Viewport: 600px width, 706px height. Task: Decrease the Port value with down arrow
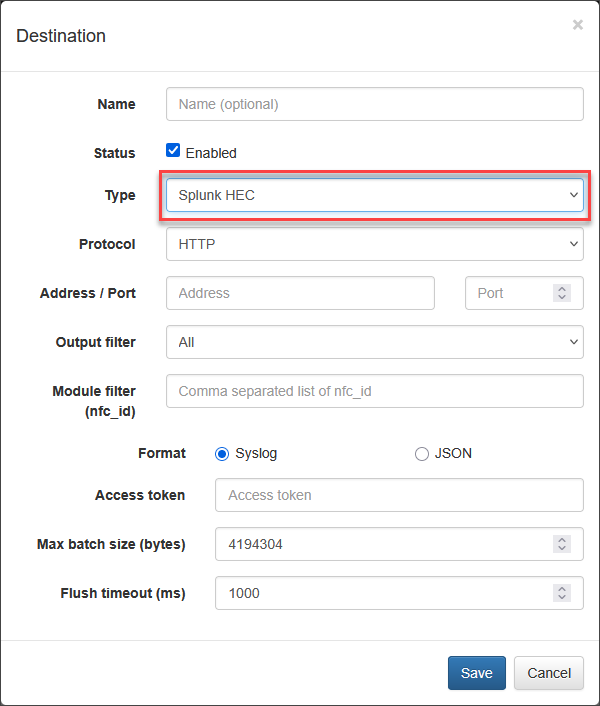[562, 297]
